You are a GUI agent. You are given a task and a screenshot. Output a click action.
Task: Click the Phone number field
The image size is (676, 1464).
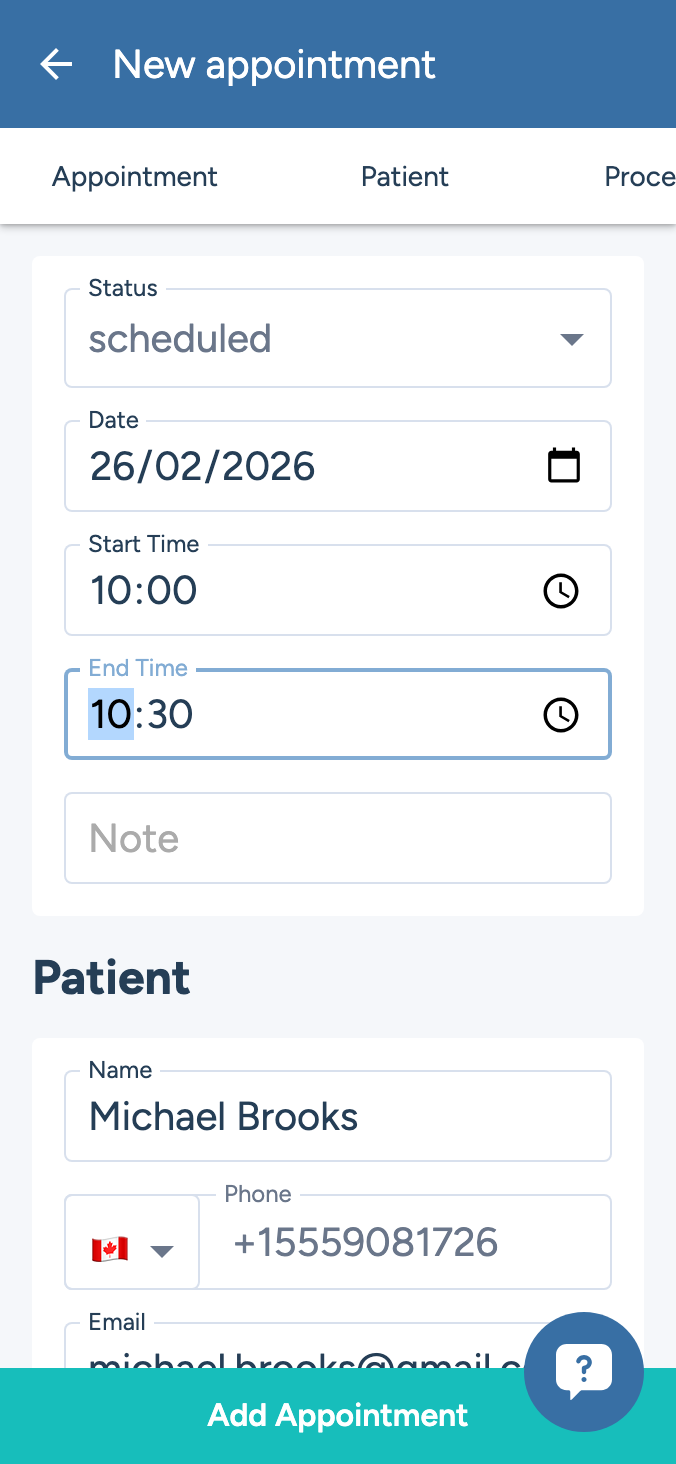click(405, 1243)
